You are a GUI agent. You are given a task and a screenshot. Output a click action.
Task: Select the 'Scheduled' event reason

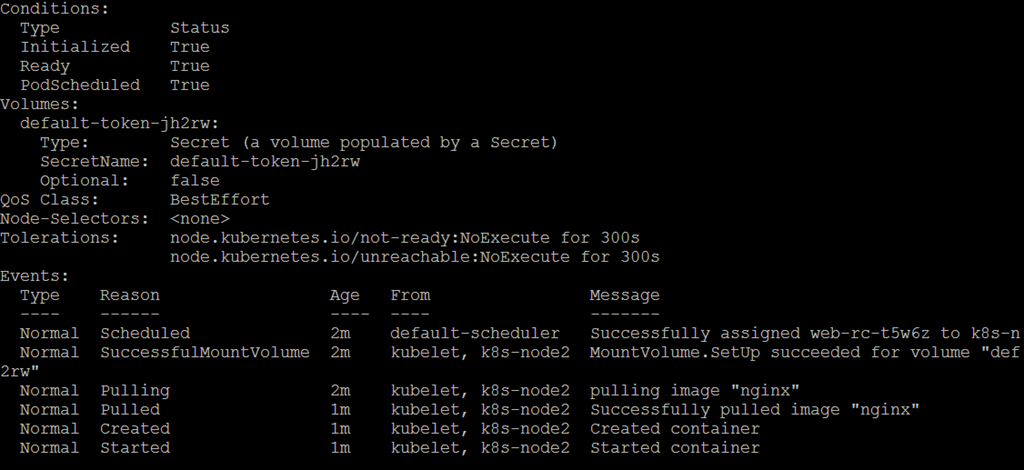coord(145,333)
